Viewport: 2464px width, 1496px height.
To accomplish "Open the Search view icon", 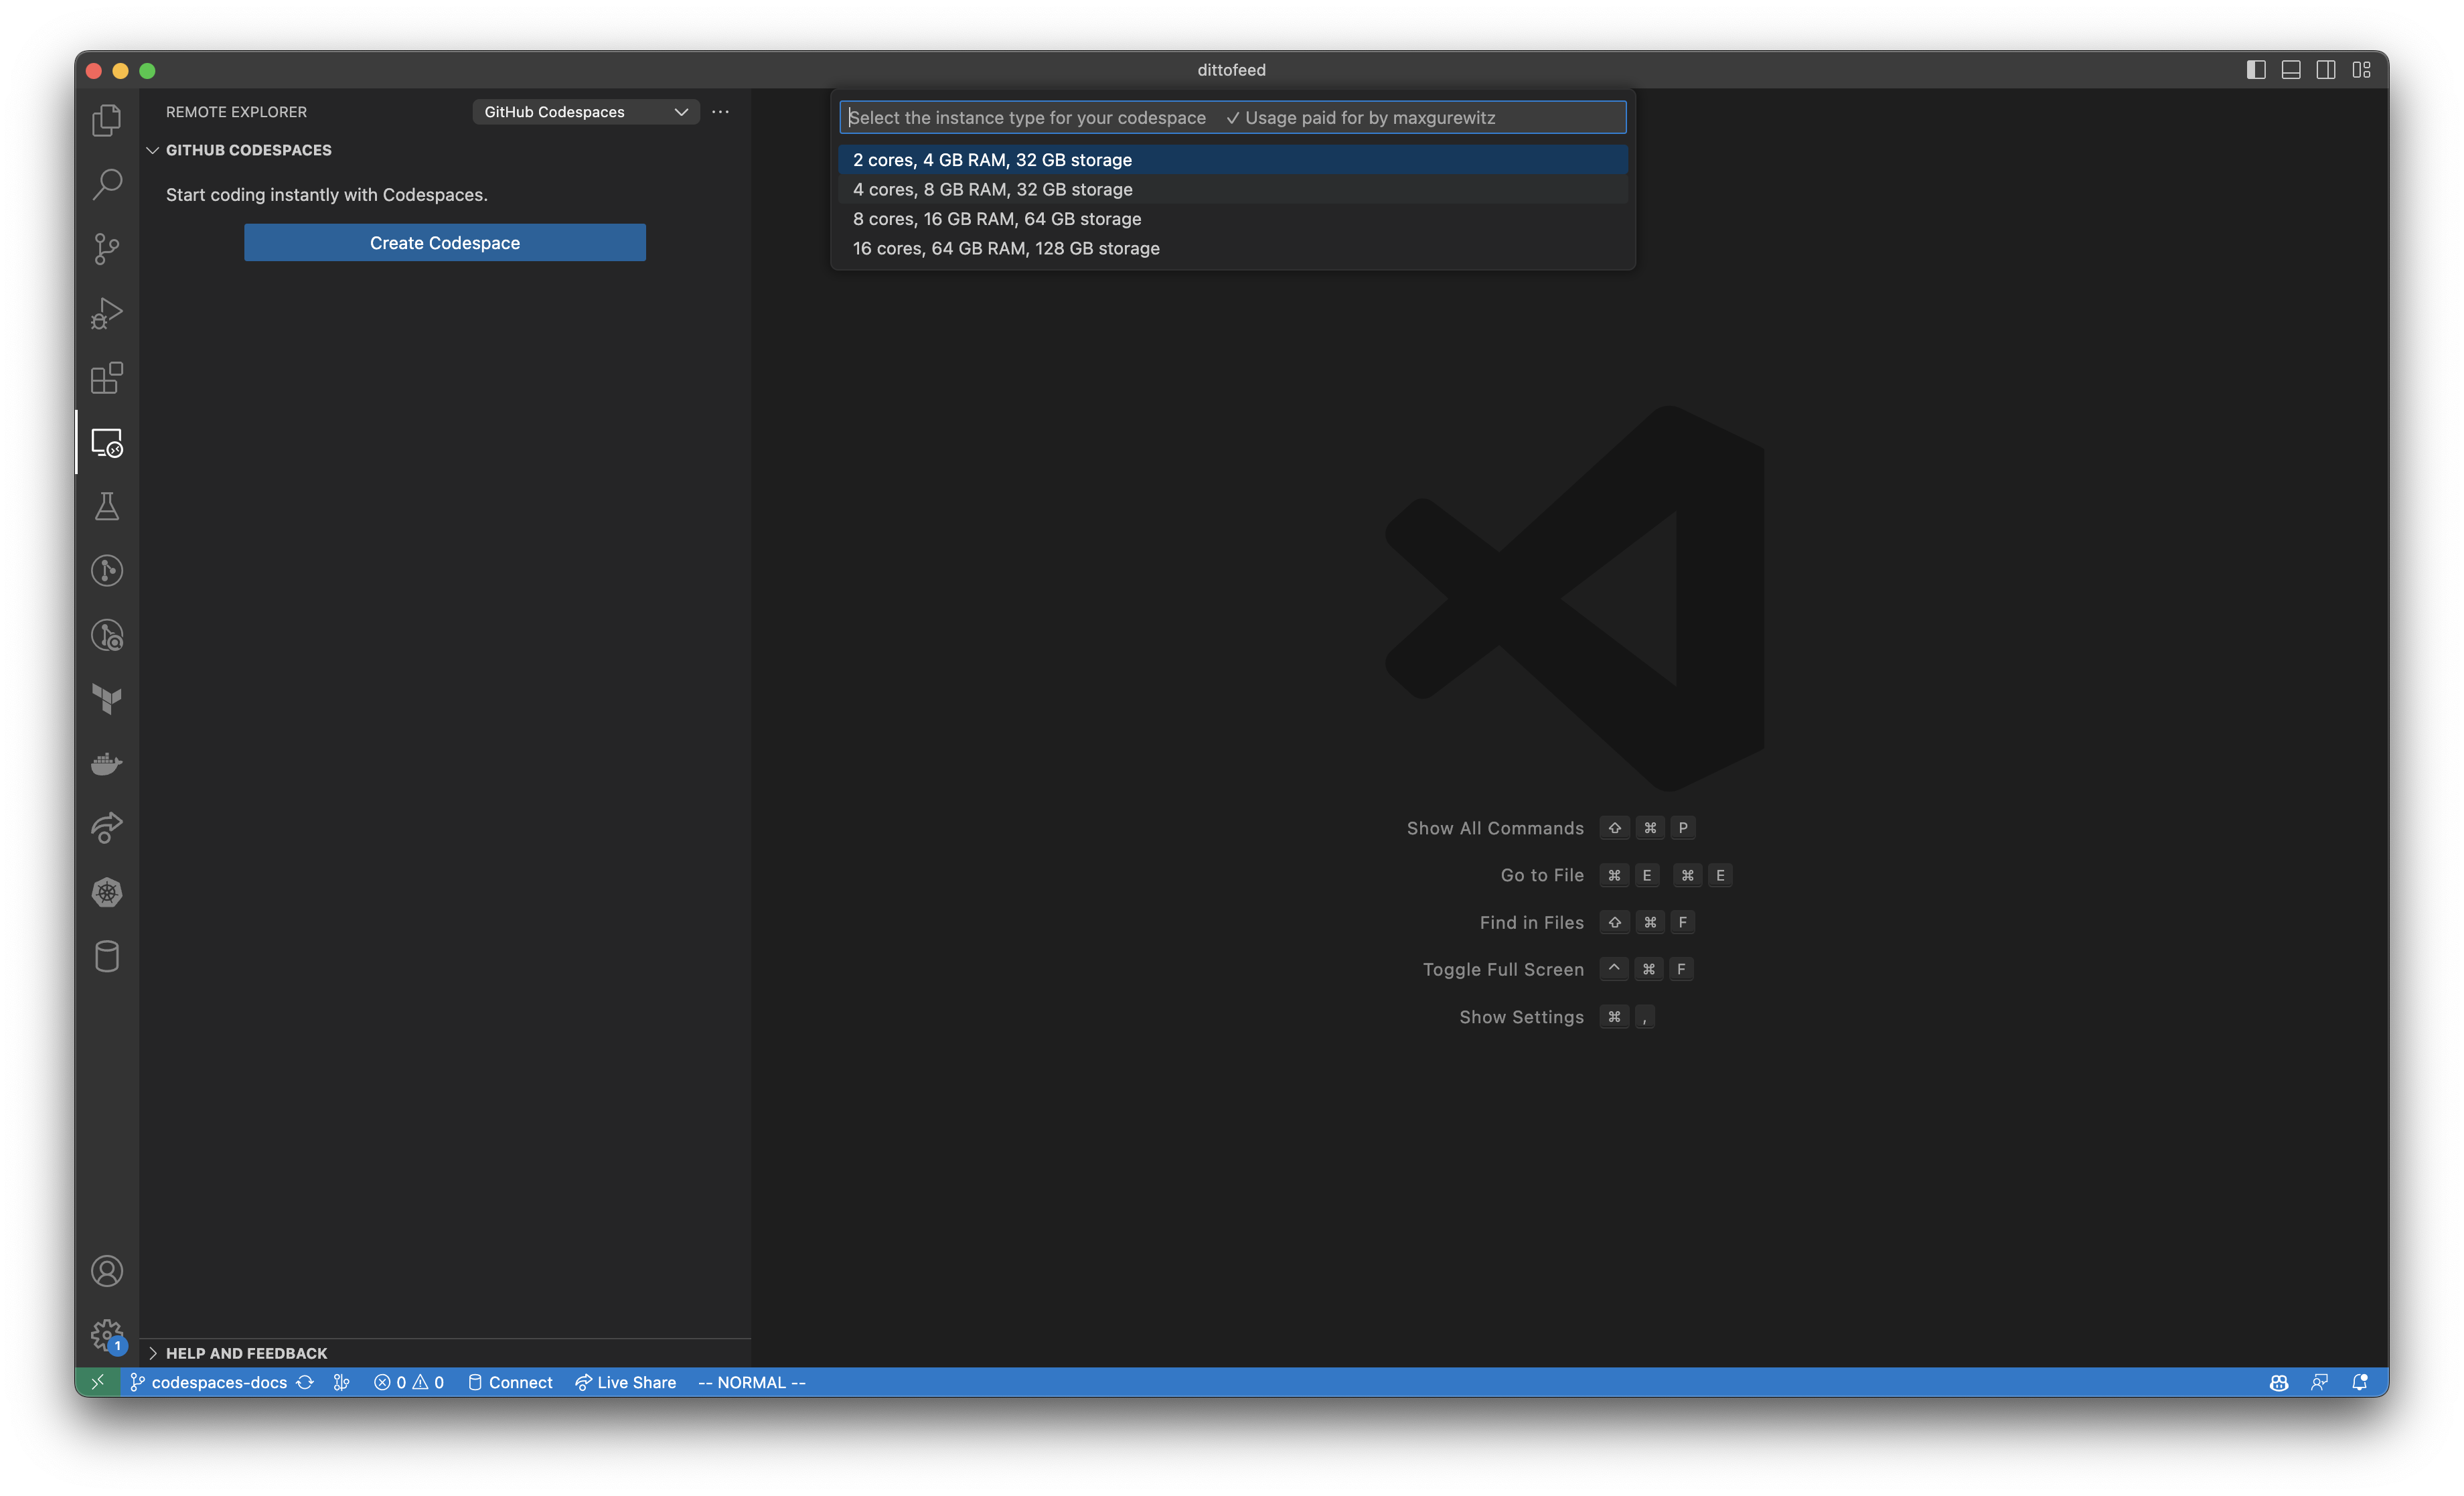I will pos(107,184).
